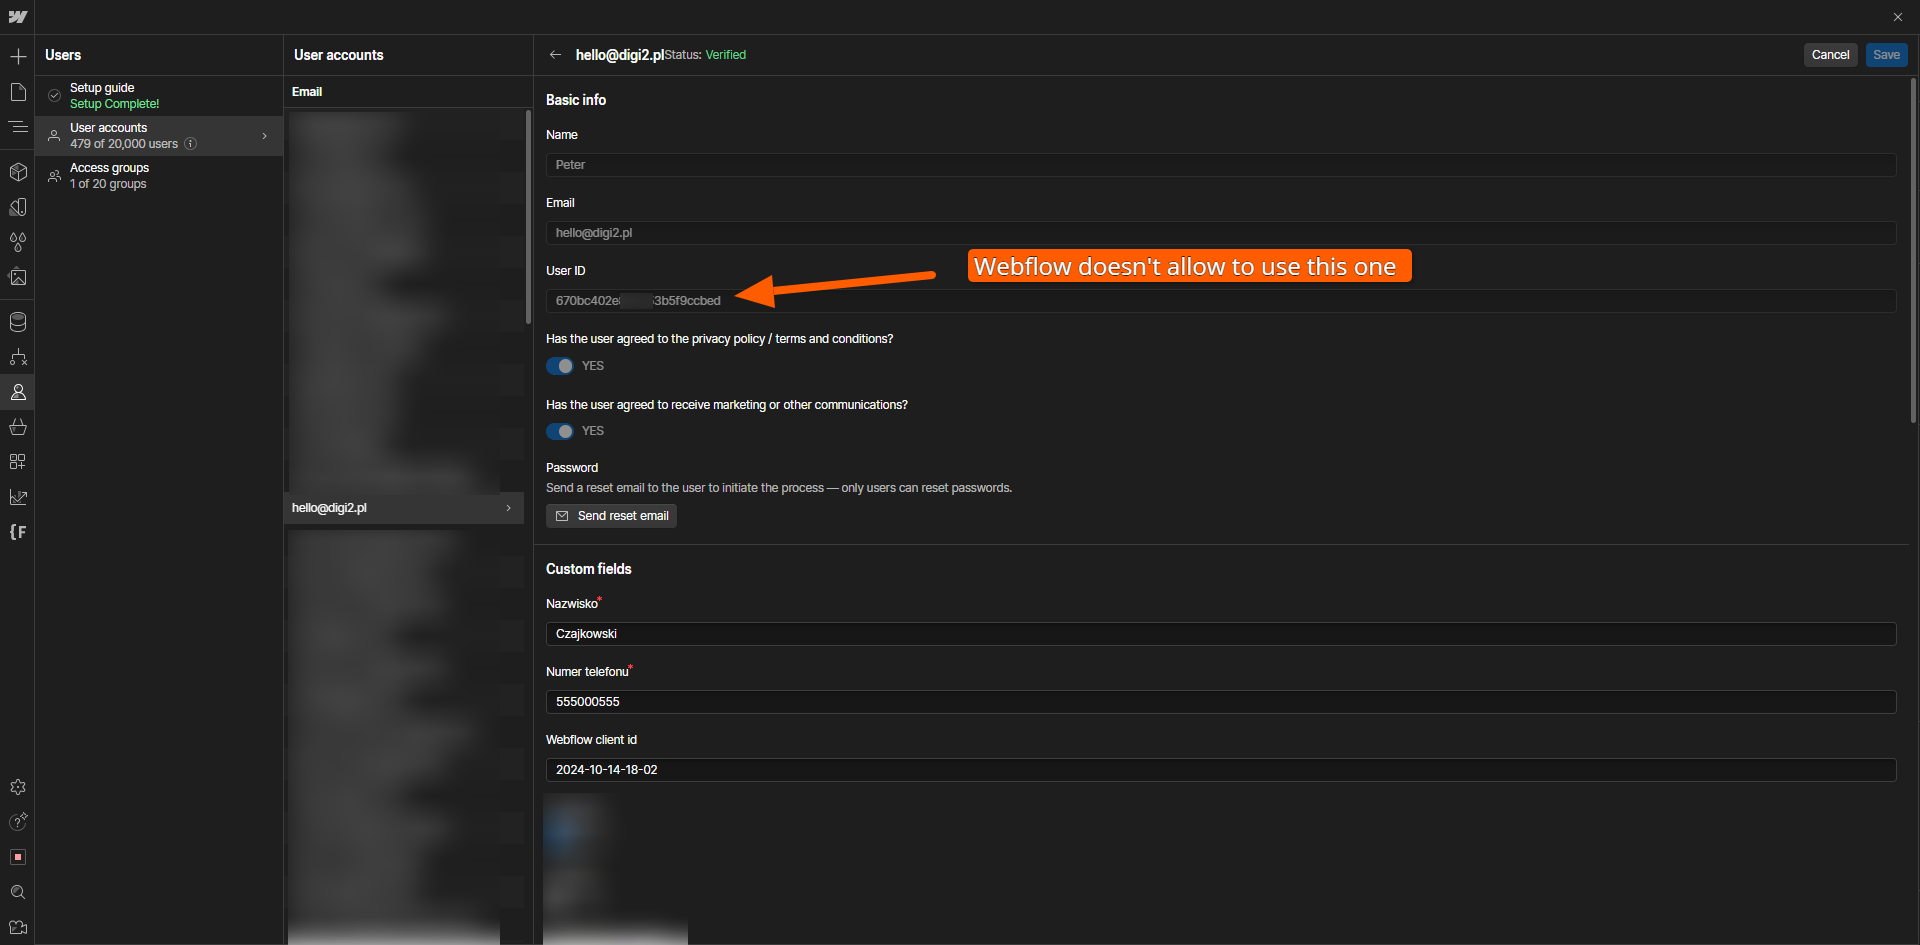Click the '479 of 20,000 users' text
The width and height of the screenshot is (1920, 945).
[x=124, y=144]
